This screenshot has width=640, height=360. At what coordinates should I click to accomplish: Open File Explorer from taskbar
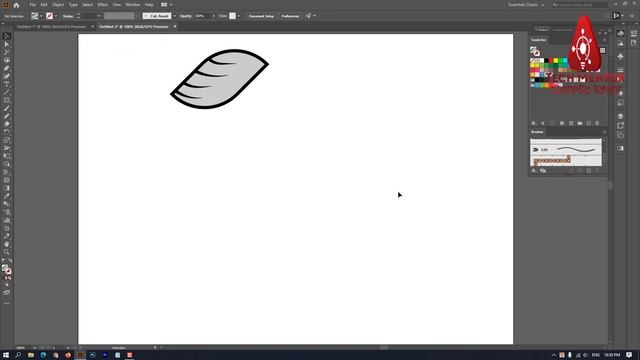click(31, 355)
